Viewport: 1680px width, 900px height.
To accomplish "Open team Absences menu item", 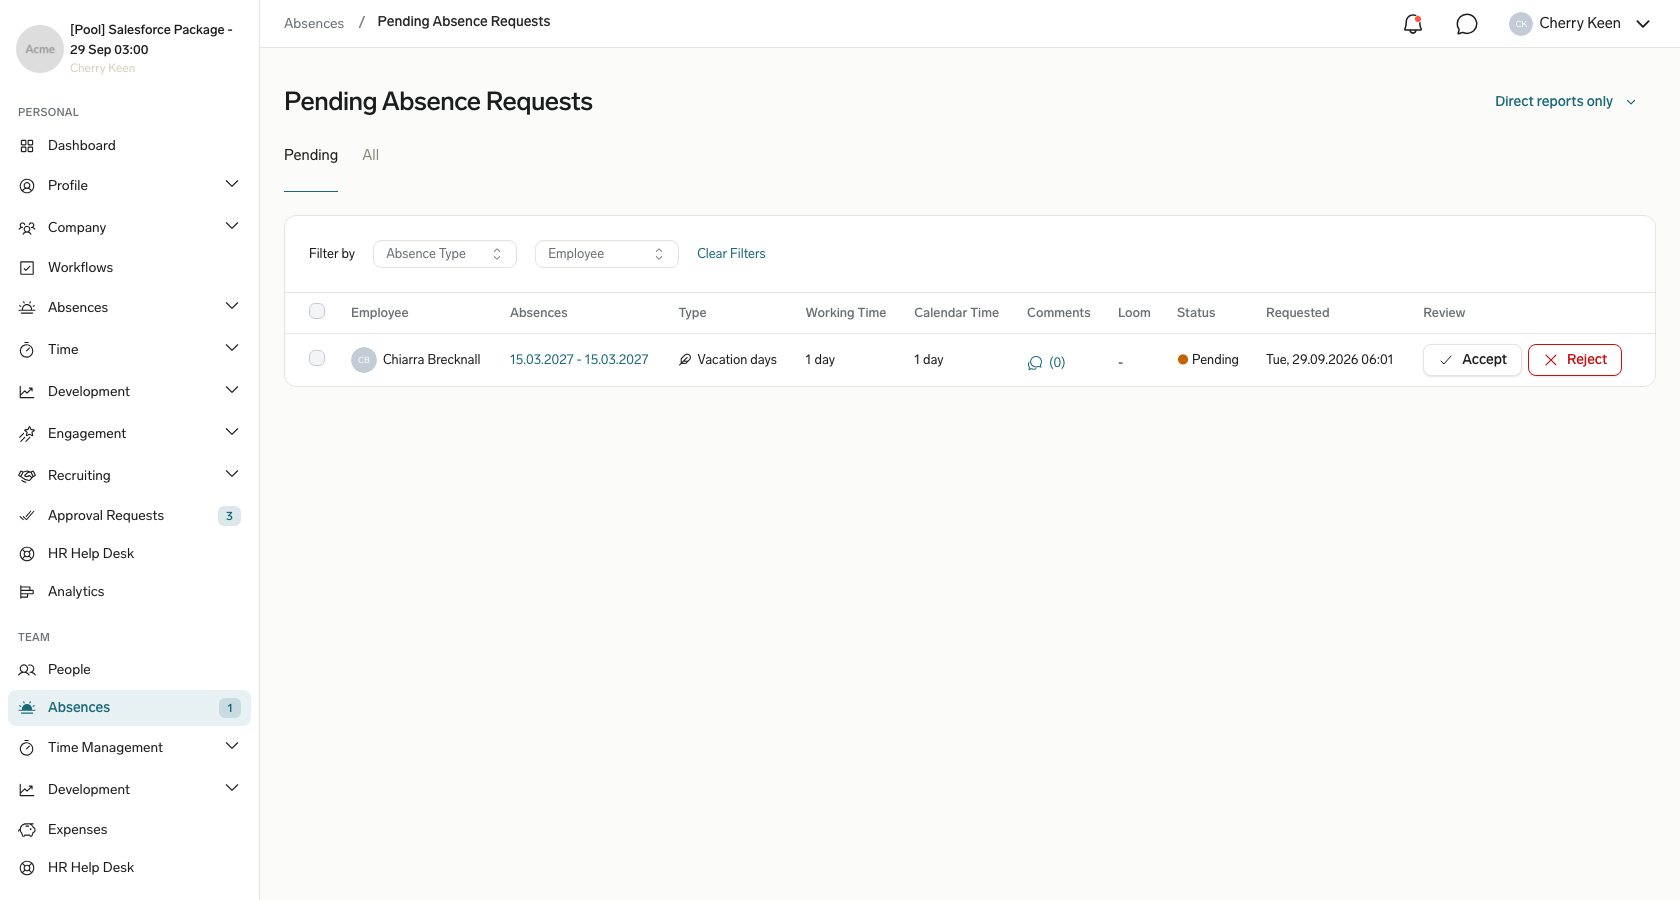I will 129,708.
